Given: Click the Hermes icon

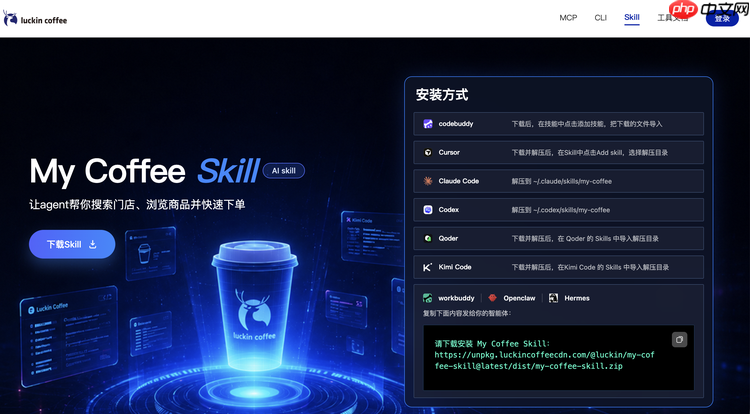Looking at the screenshot, I should (553, 298).
